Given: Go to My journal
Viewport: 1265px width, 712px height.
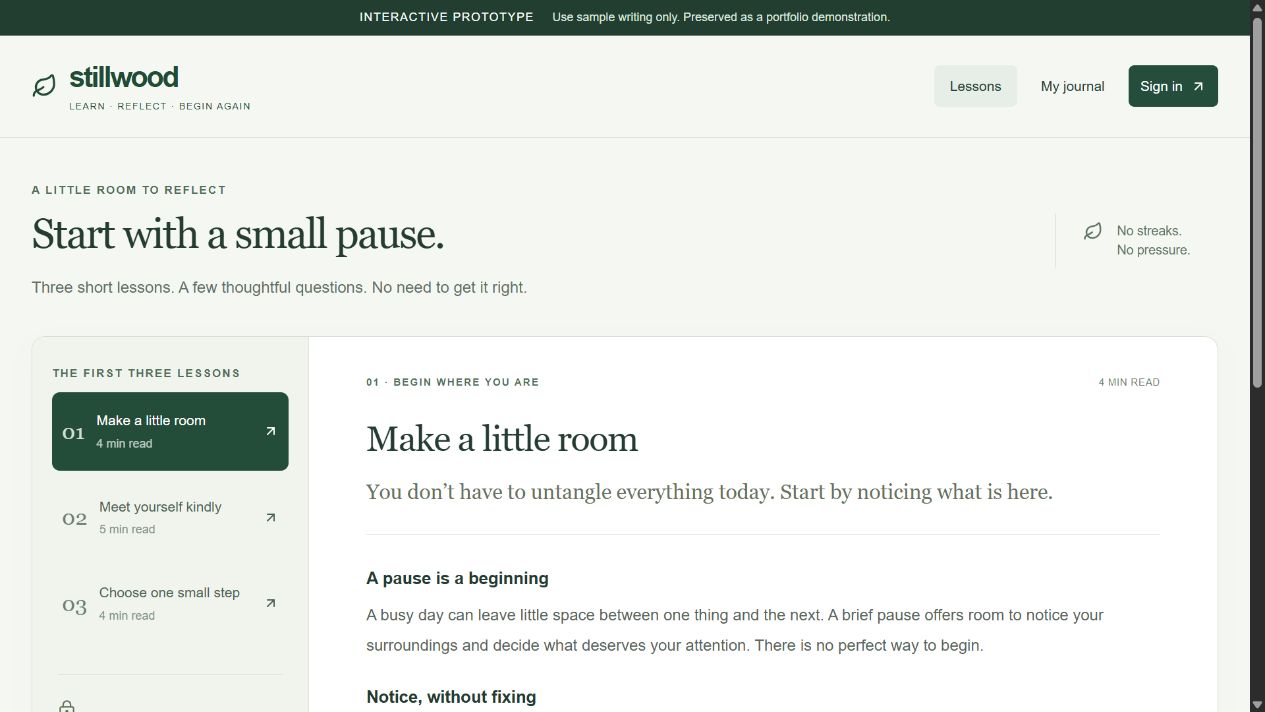Looking at the screenshot, I should (1072, 86).
